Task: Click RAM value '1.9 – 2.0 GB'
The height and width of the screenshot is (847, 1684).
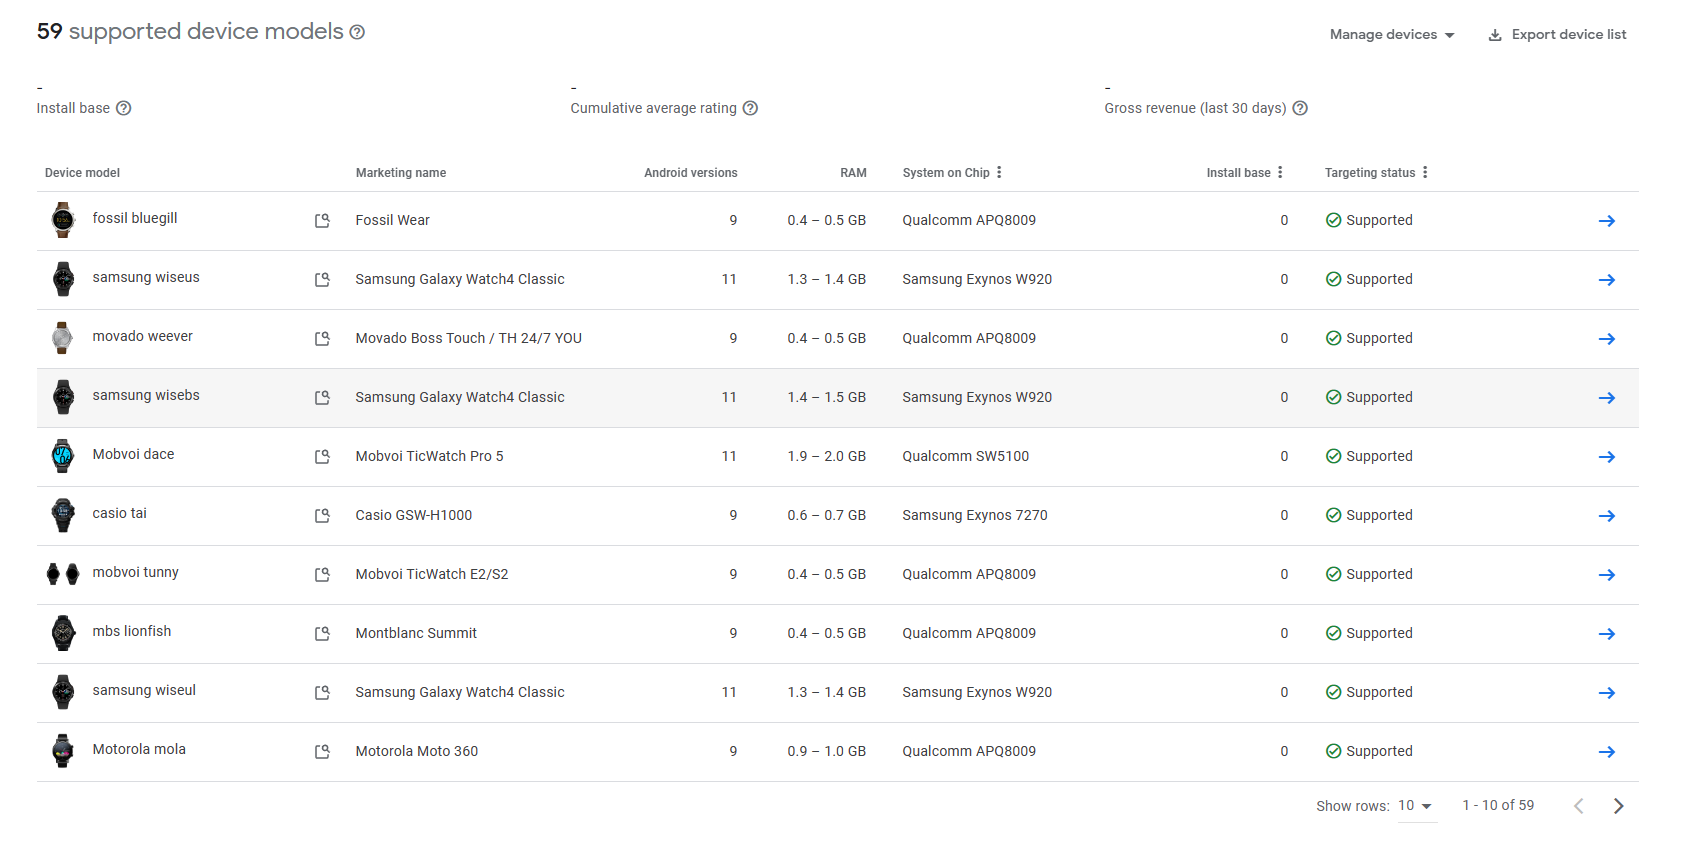Action: pyautogui.click(x=827, y=457)
